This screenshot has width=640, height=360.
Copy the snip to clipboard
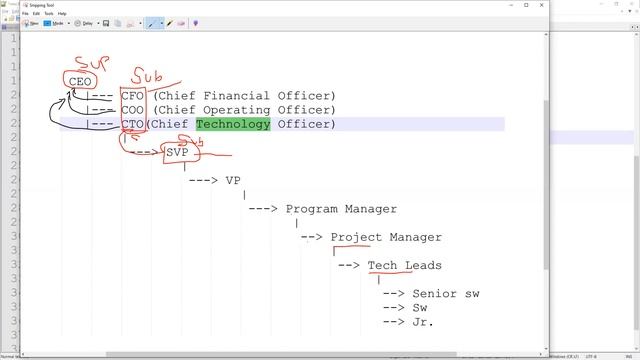point(118,24)
